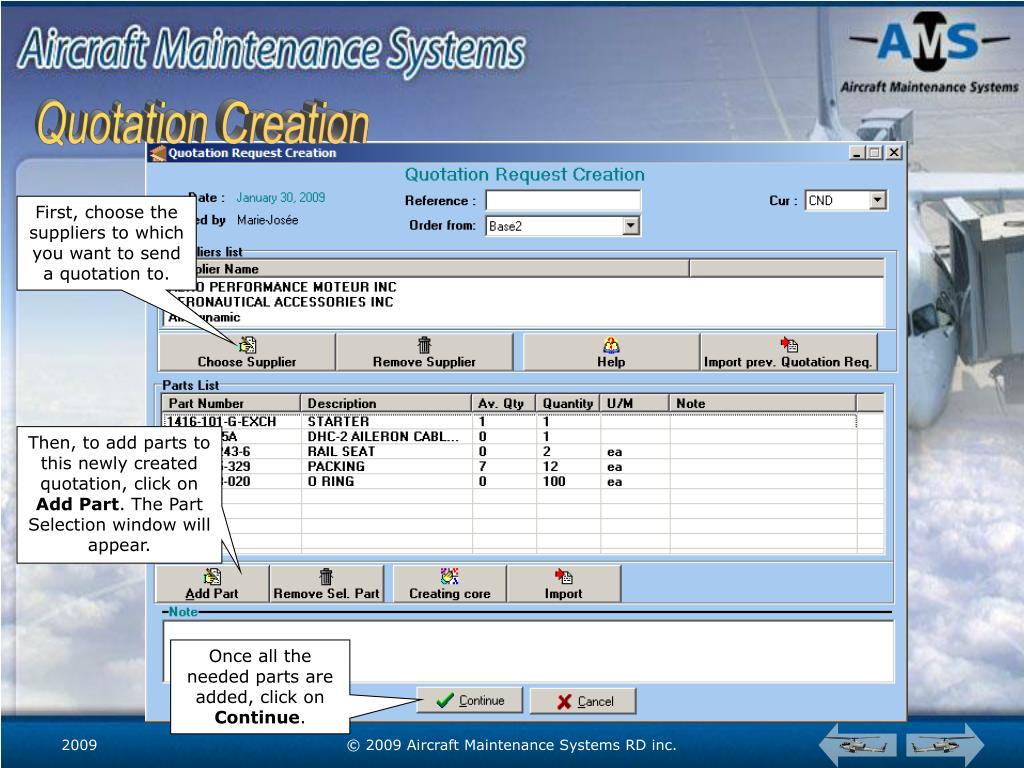This screenshot has height=768, width=1024.
Task: Click the Note column header in Parts List
Action: tap(762, 403)
